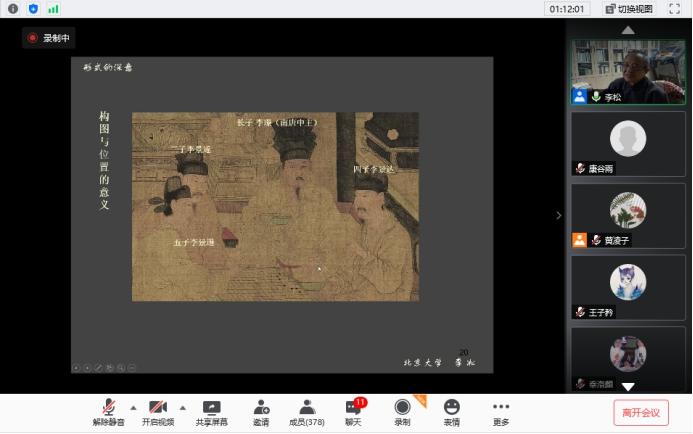
Task: Click the 录制 record button
Action: coord(402,412)
